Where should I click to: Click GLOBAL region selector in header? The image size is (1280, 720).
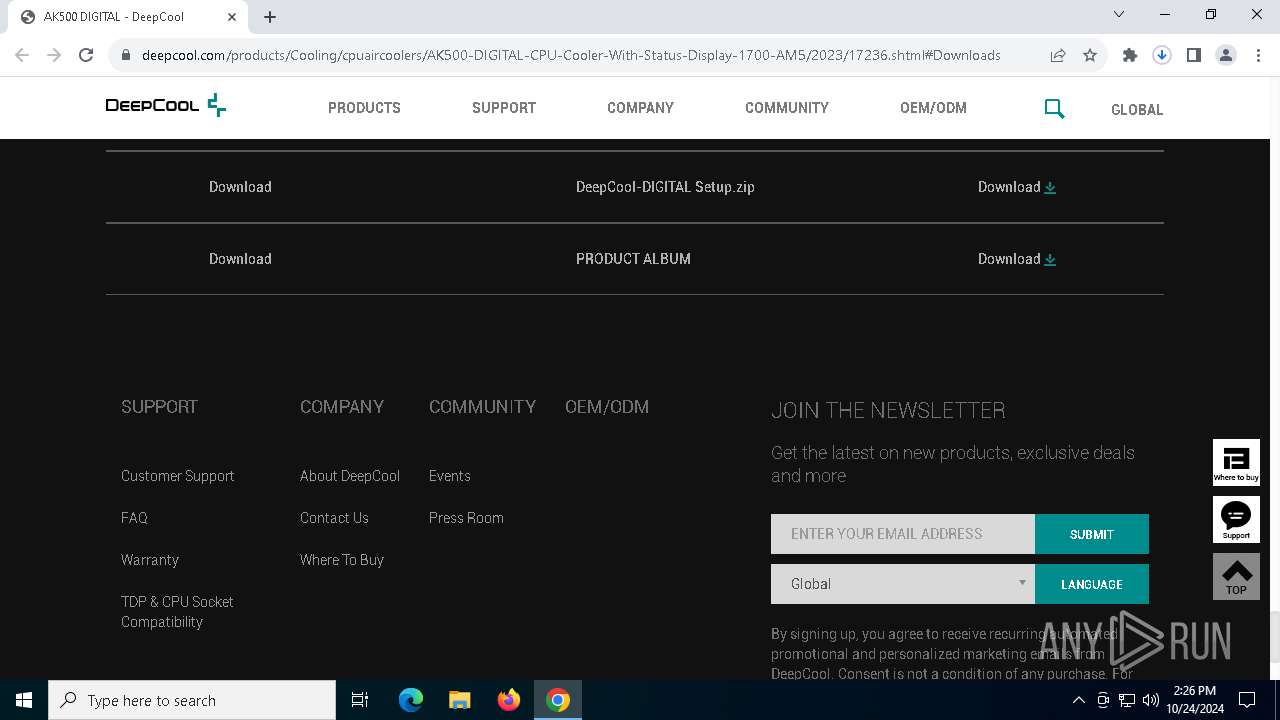(x=1137, y=110)
